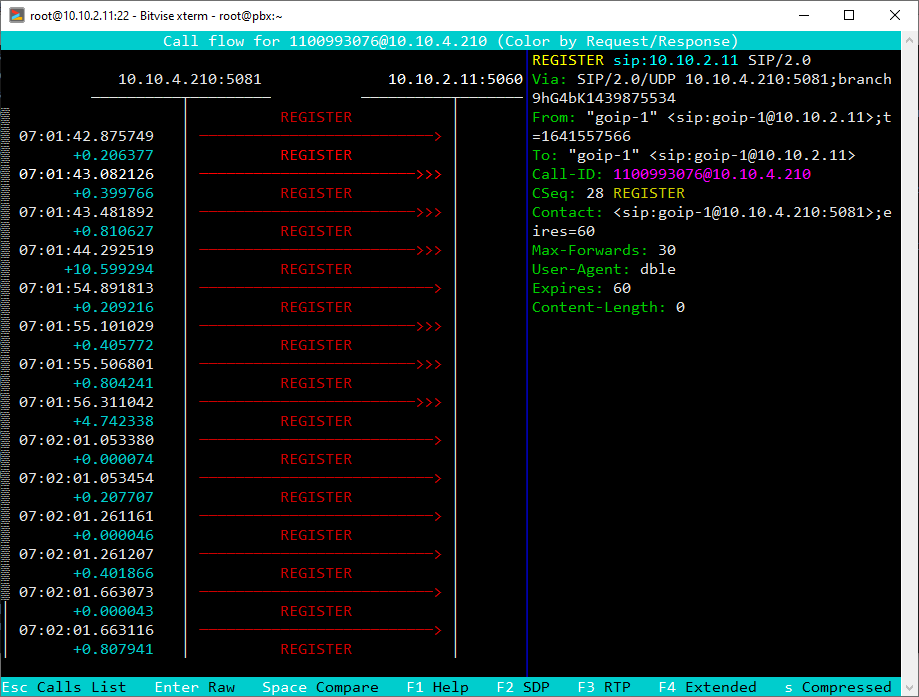Click the 9hG4bK1439875534 branch value

(604, 98)
